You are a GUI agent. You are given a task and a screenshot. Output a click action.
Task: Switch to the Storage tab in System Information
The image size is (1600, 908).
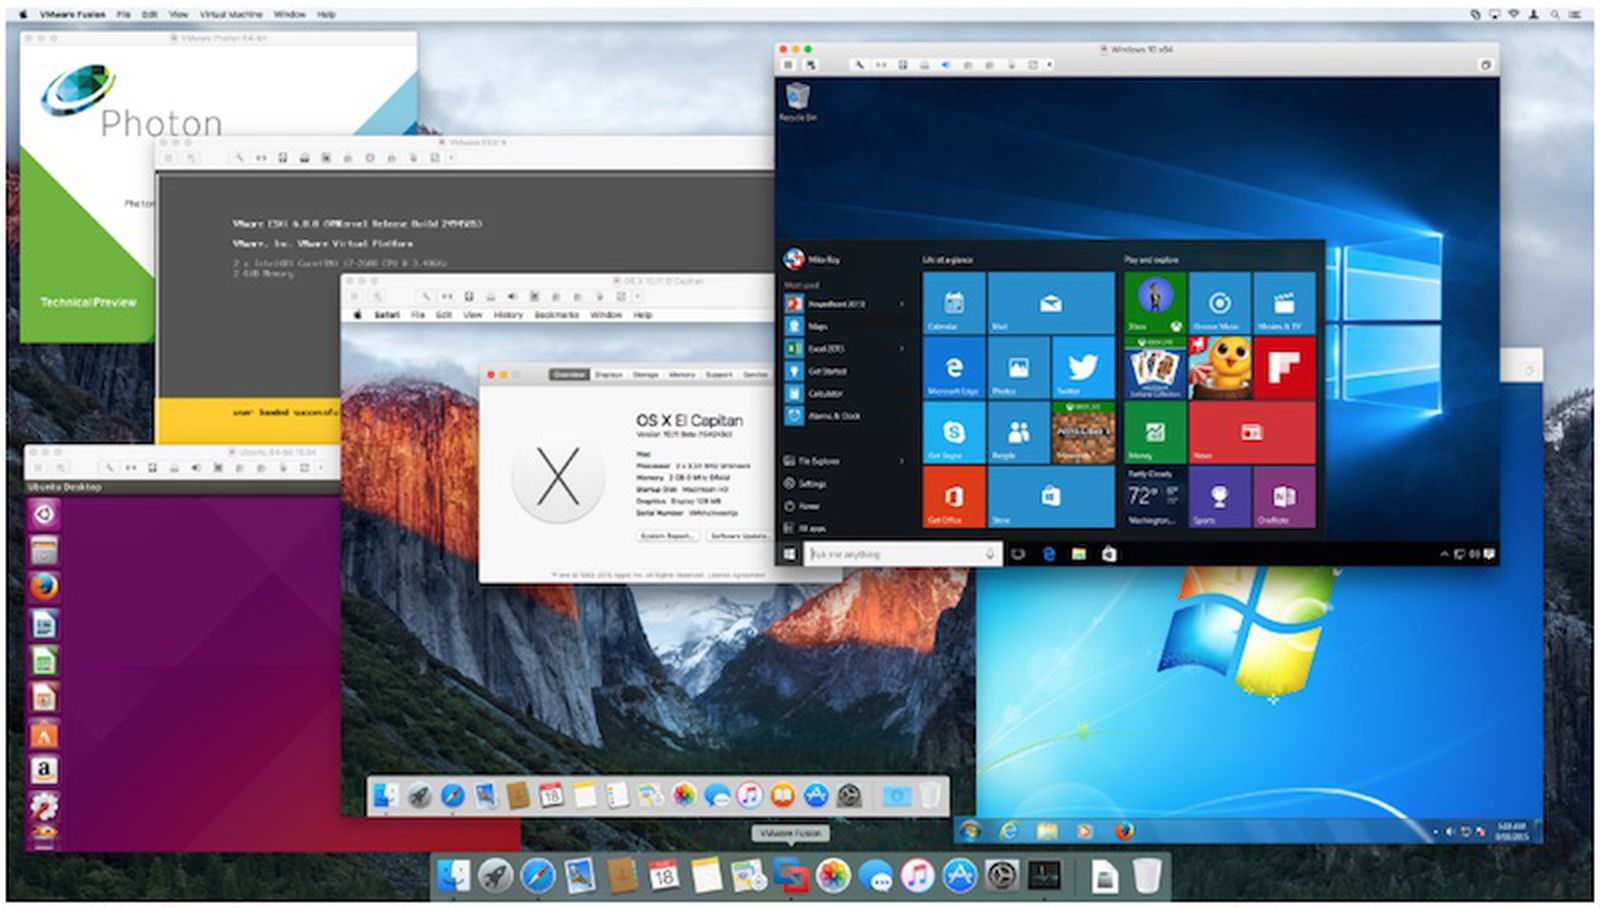coord(646,374)
